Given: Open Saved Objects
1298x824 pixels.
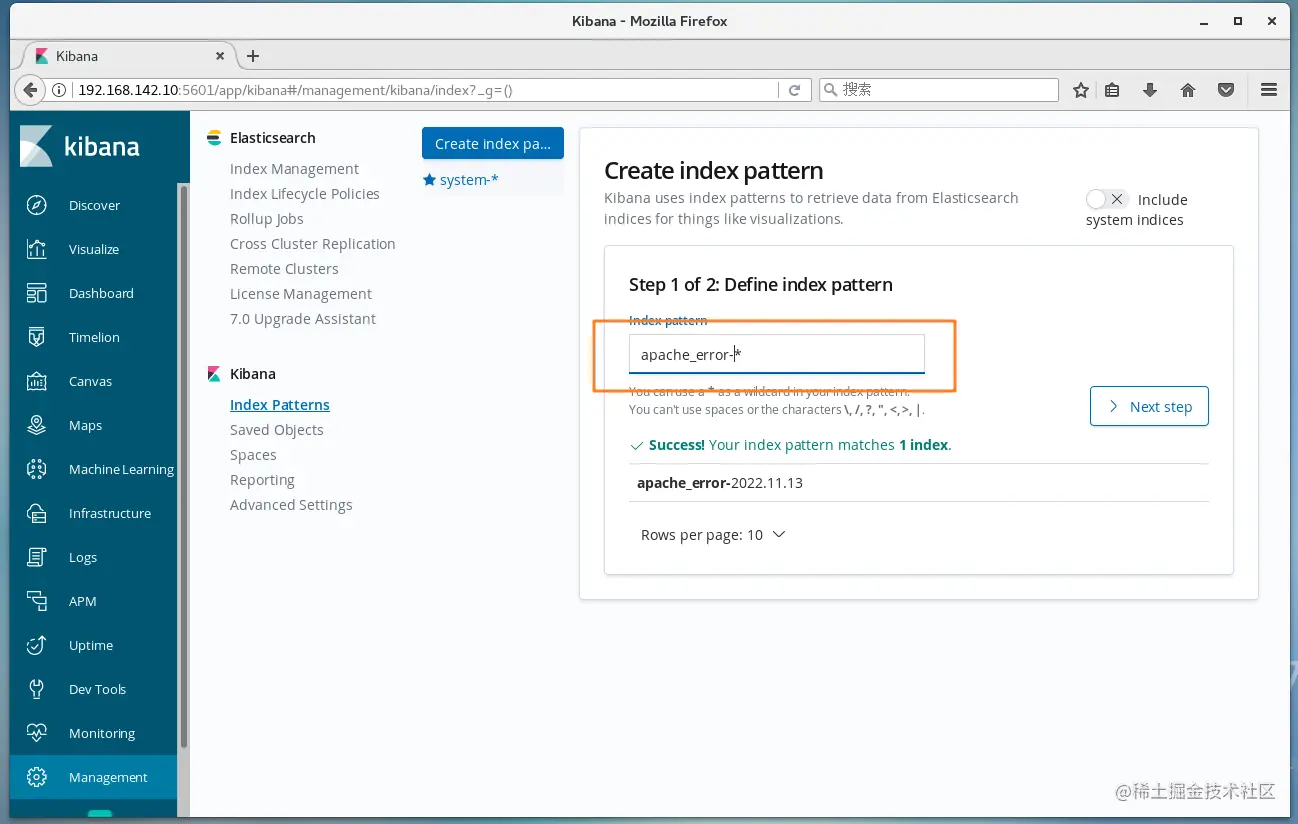Looking at the screenshot, I should click(x=277, y=430).
